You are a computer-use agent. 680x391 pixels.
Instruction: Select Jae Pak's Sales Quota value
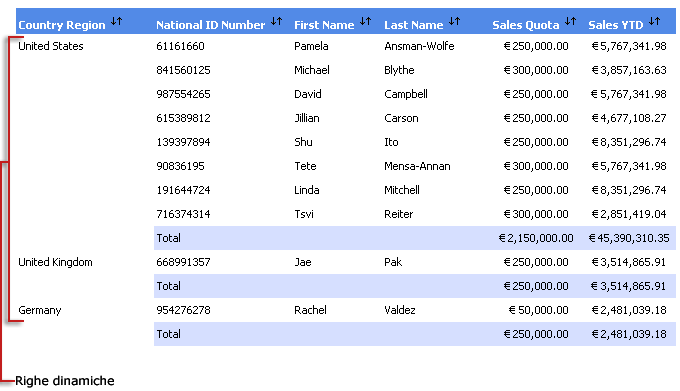pos(536,262)
